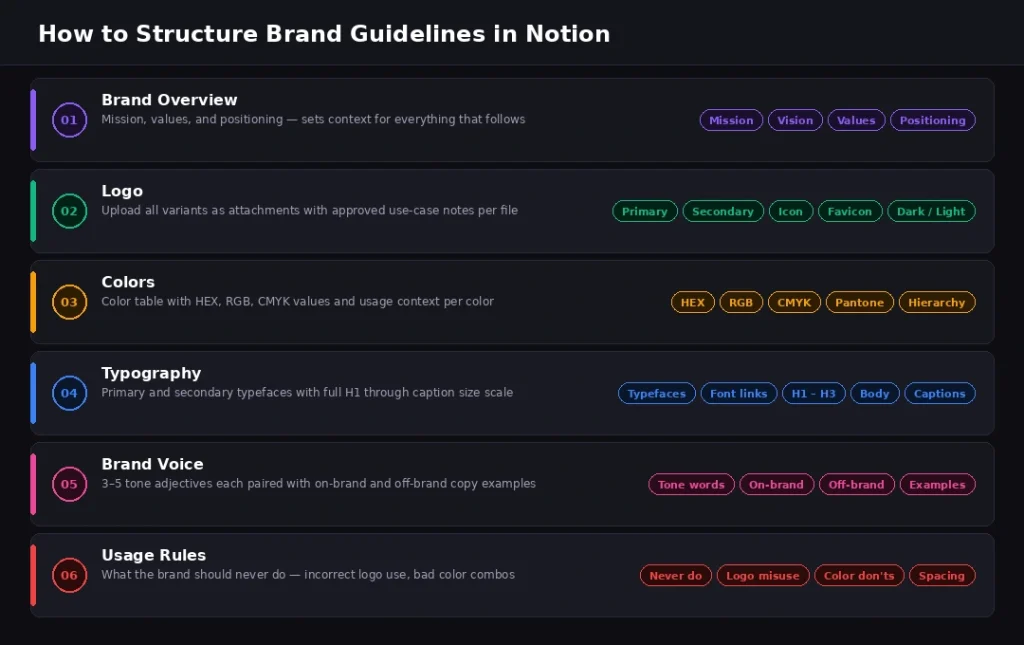Click the Never do tag

pos(675,576)
